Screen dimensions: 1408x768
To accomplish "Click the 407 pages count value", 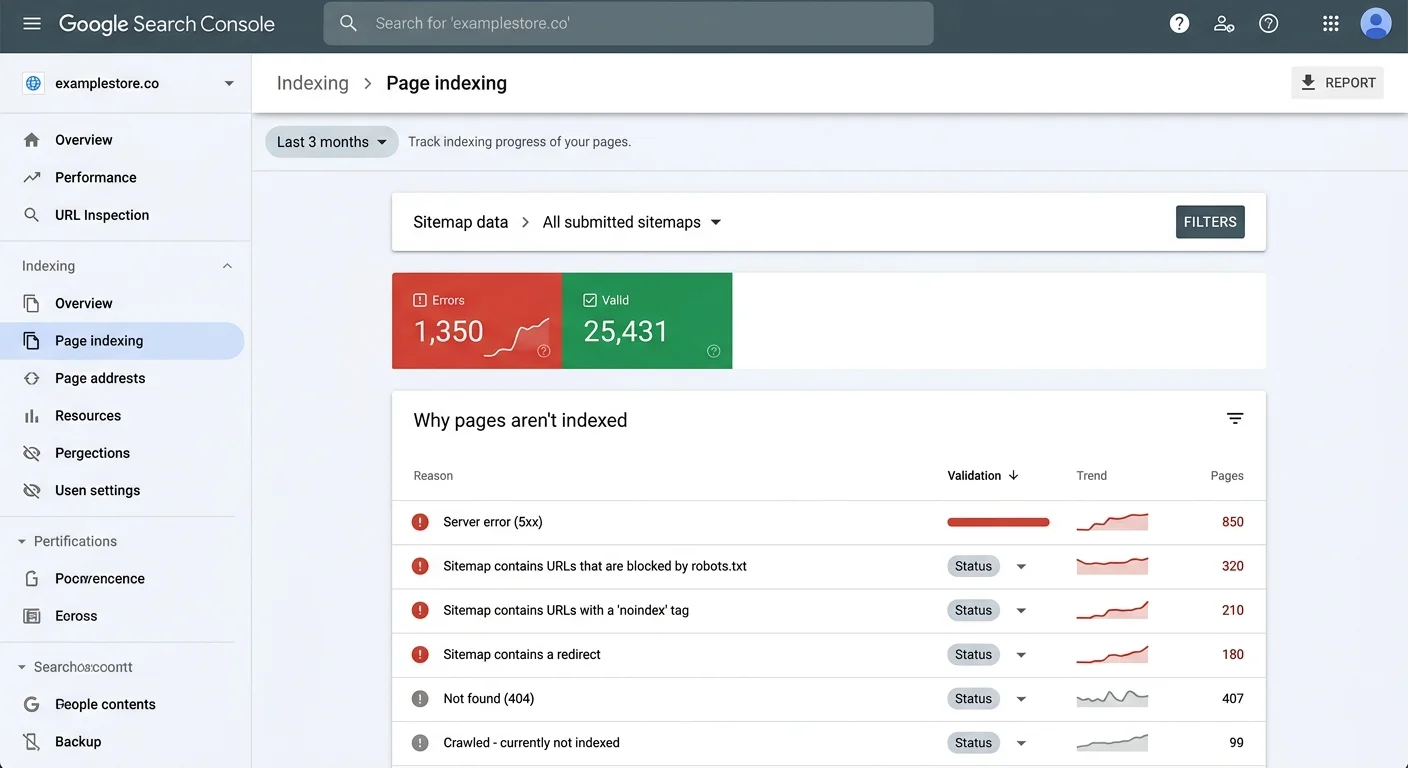I will point(1232,699).
